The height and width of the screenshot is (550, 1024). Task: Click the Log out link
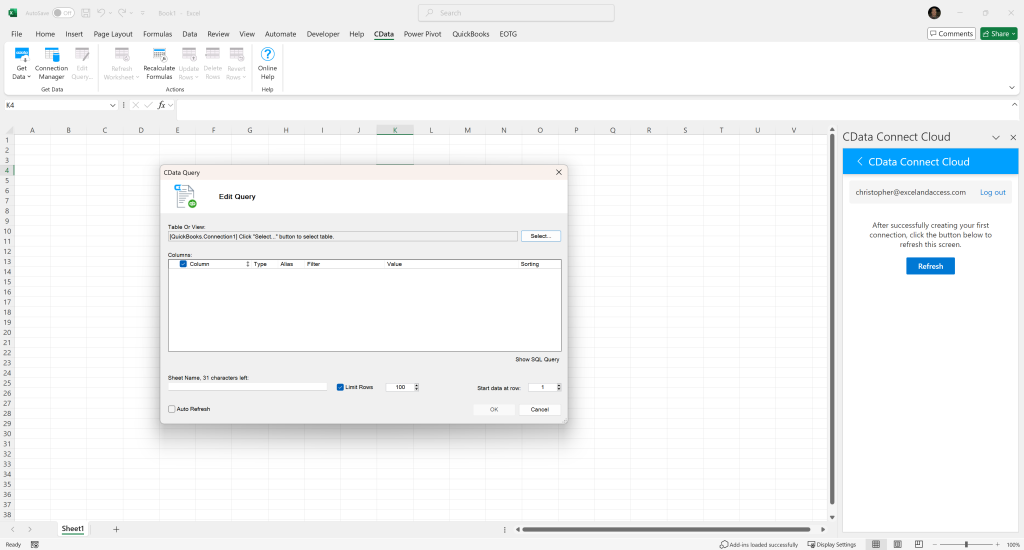tap(993, 193)
